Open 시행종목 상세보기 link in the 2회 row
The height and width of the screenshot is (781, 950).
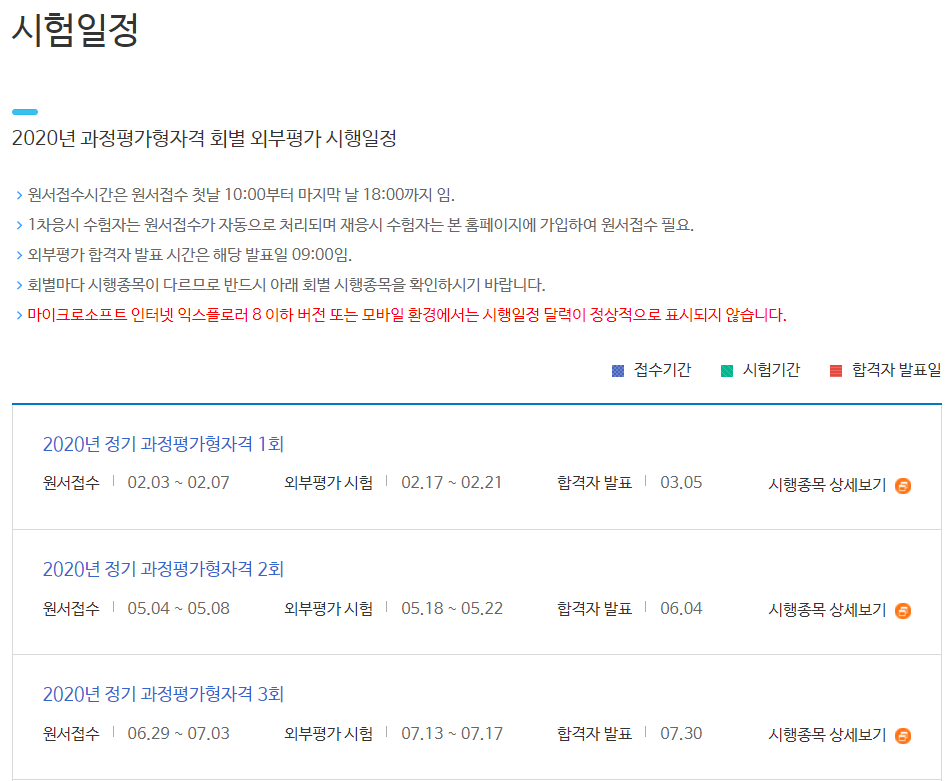coord(827,610)
